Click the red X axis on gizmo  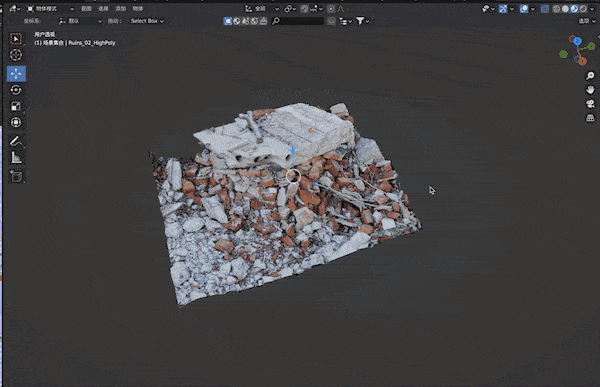point(582,60)
